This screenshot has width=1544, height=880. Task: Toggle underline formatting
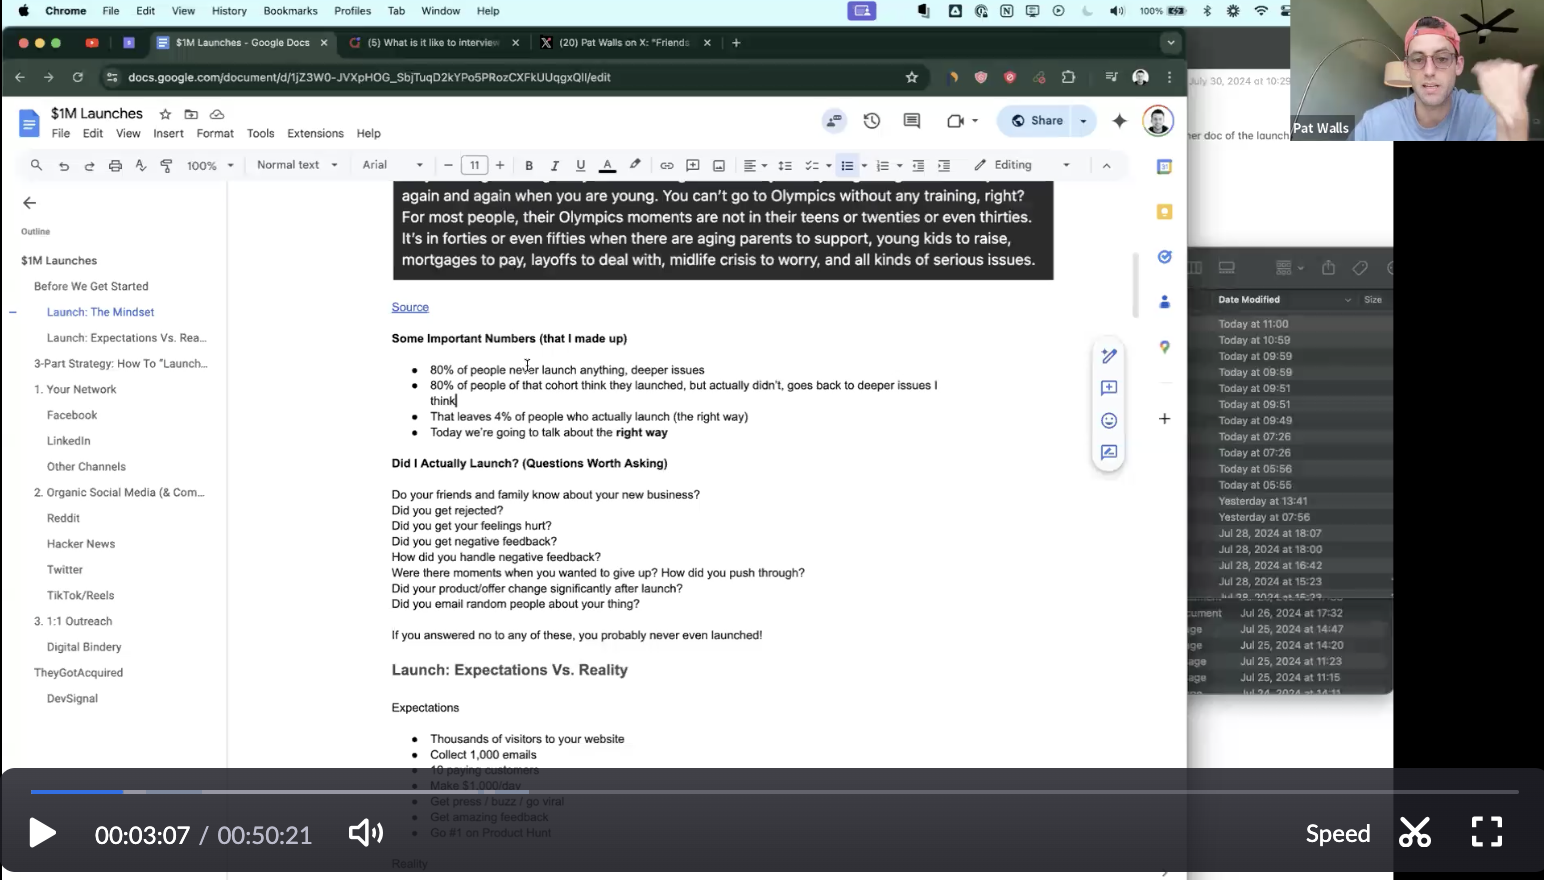click(x=581, y=165)
